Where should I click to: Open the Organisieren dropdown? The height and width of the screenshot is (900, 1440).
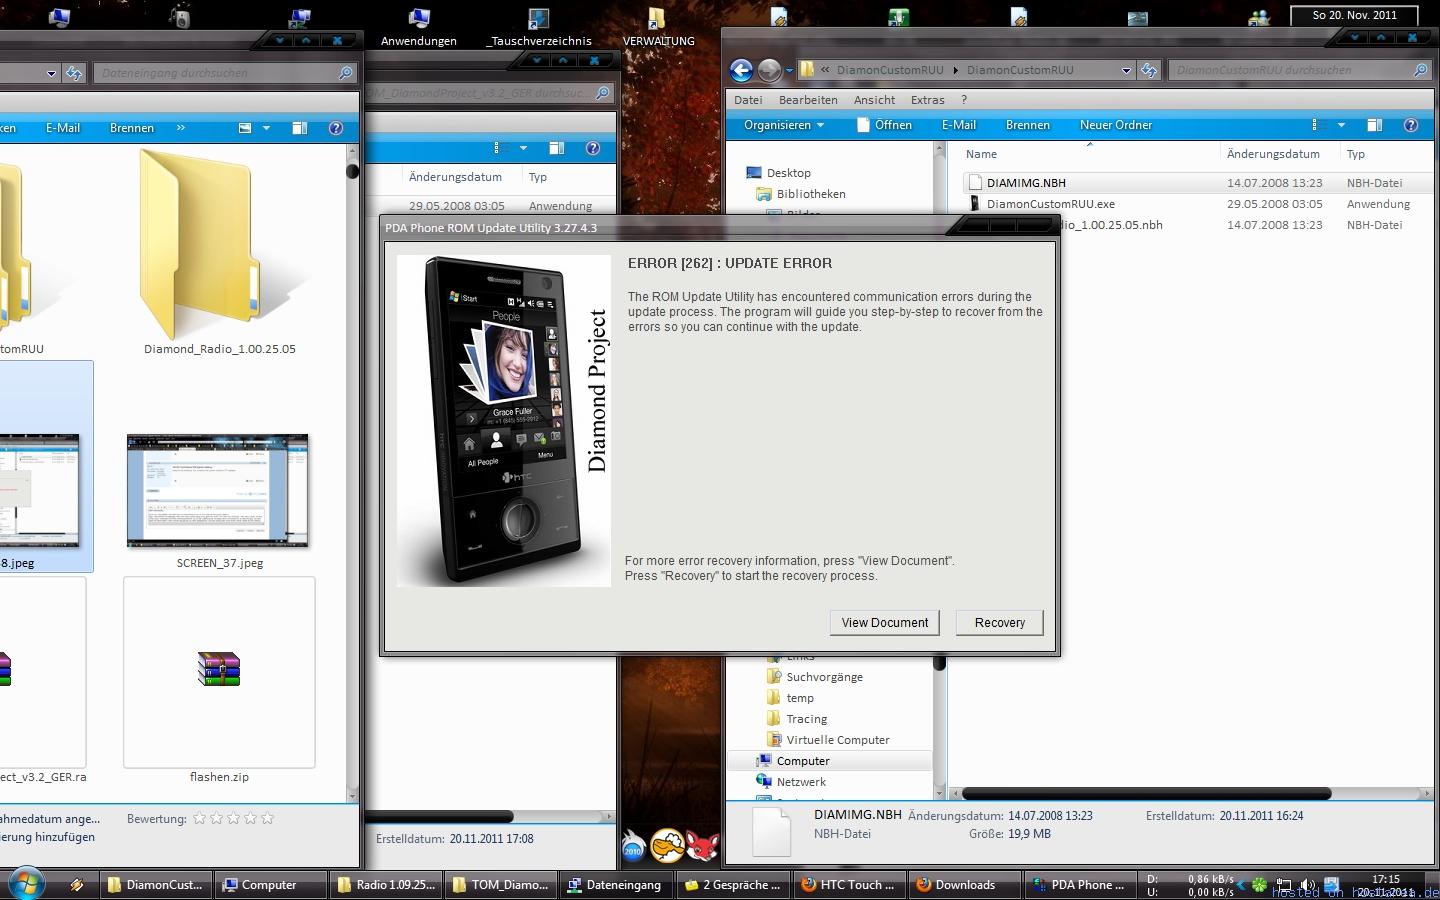point(784,125)
